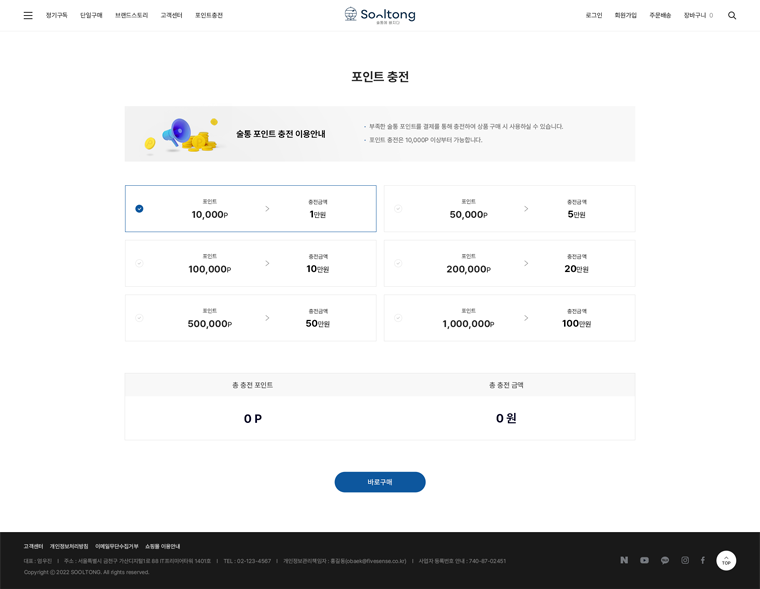Viewport: 760px width, 589px height.
Task: Select the 200,000P radio option
Action: (x=398, y=263)
